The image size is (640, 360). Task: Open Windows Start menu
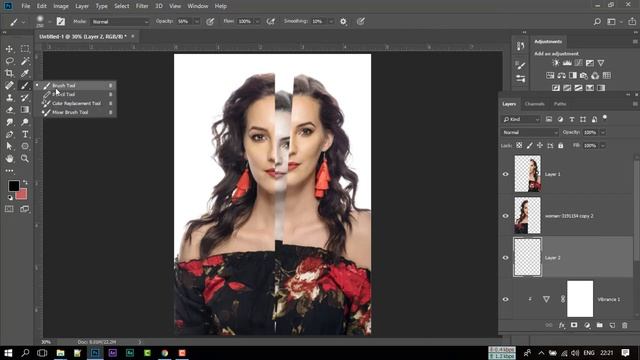pyautogui.click(x=8, y=353)
